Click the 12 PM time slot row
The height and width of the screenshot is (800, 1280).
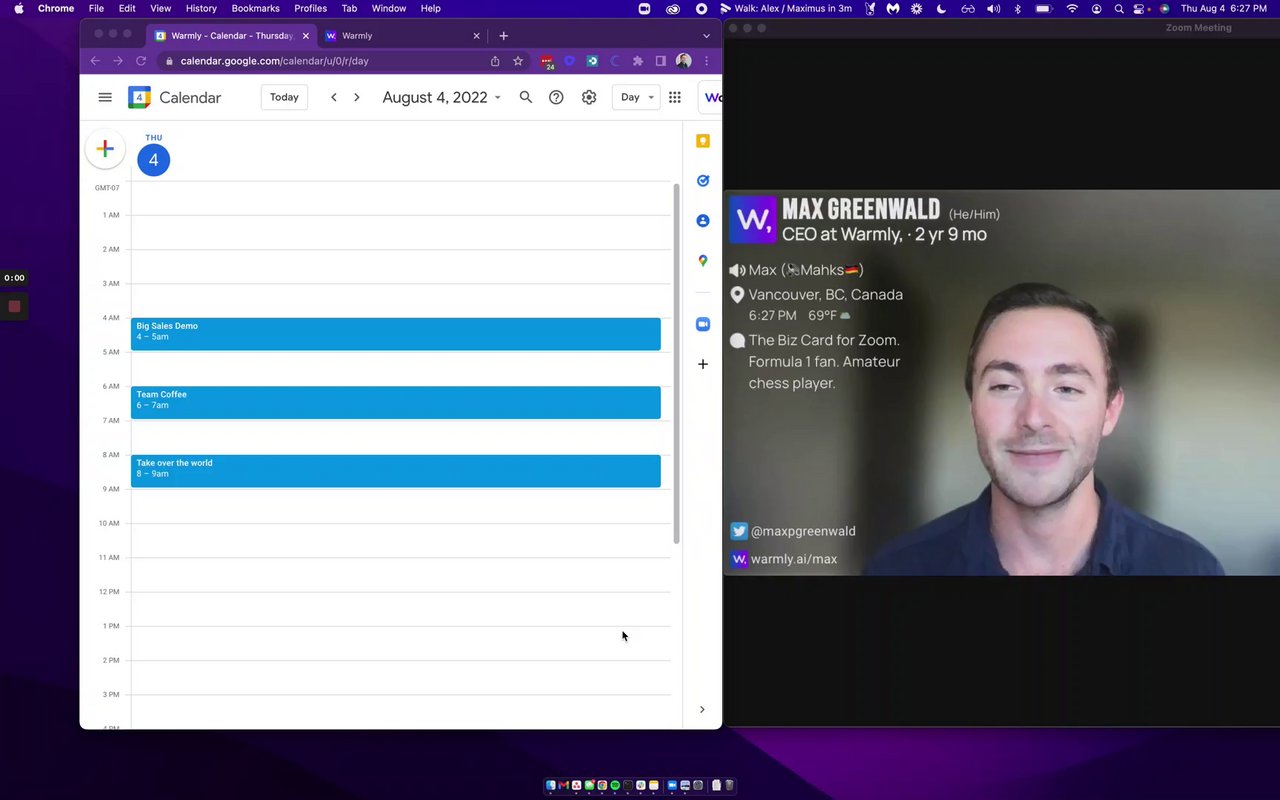401,608
